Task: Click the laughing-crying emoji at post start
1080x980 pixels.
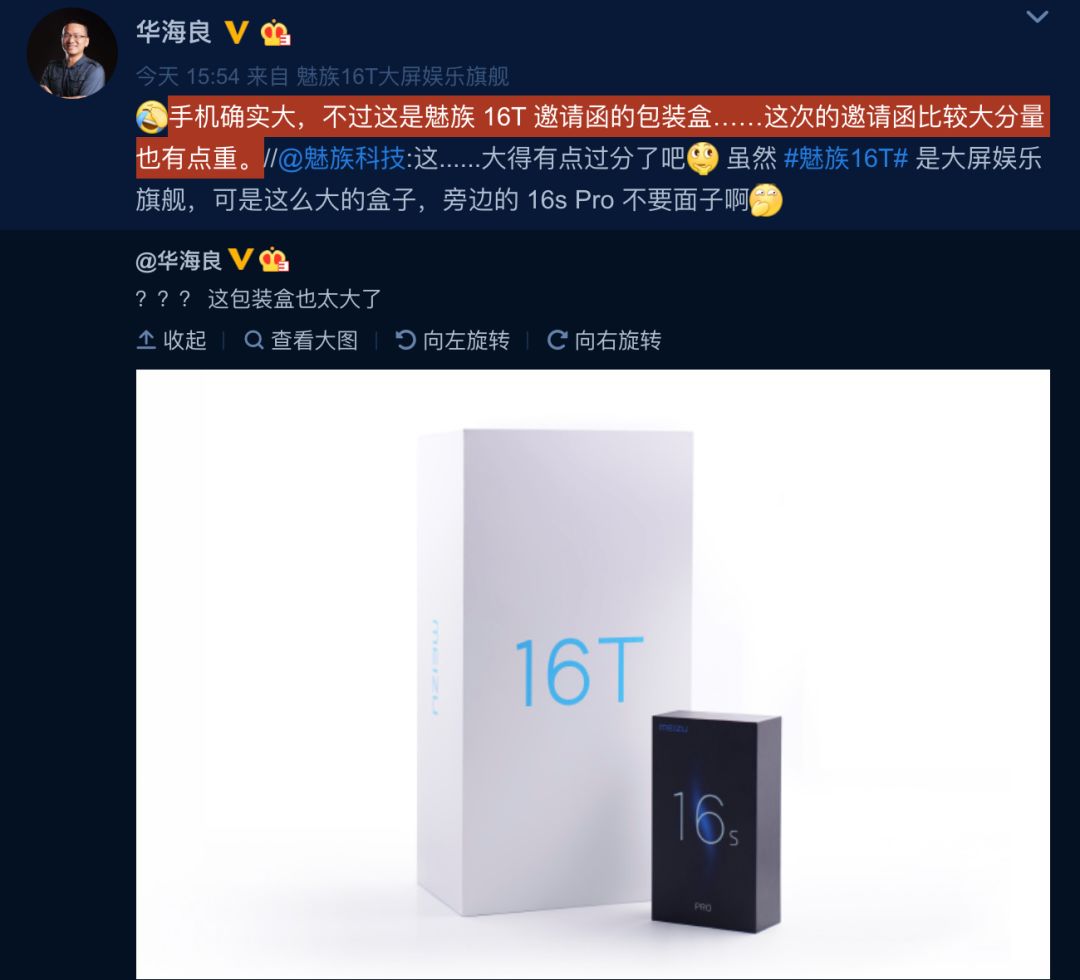Action: 152,117
